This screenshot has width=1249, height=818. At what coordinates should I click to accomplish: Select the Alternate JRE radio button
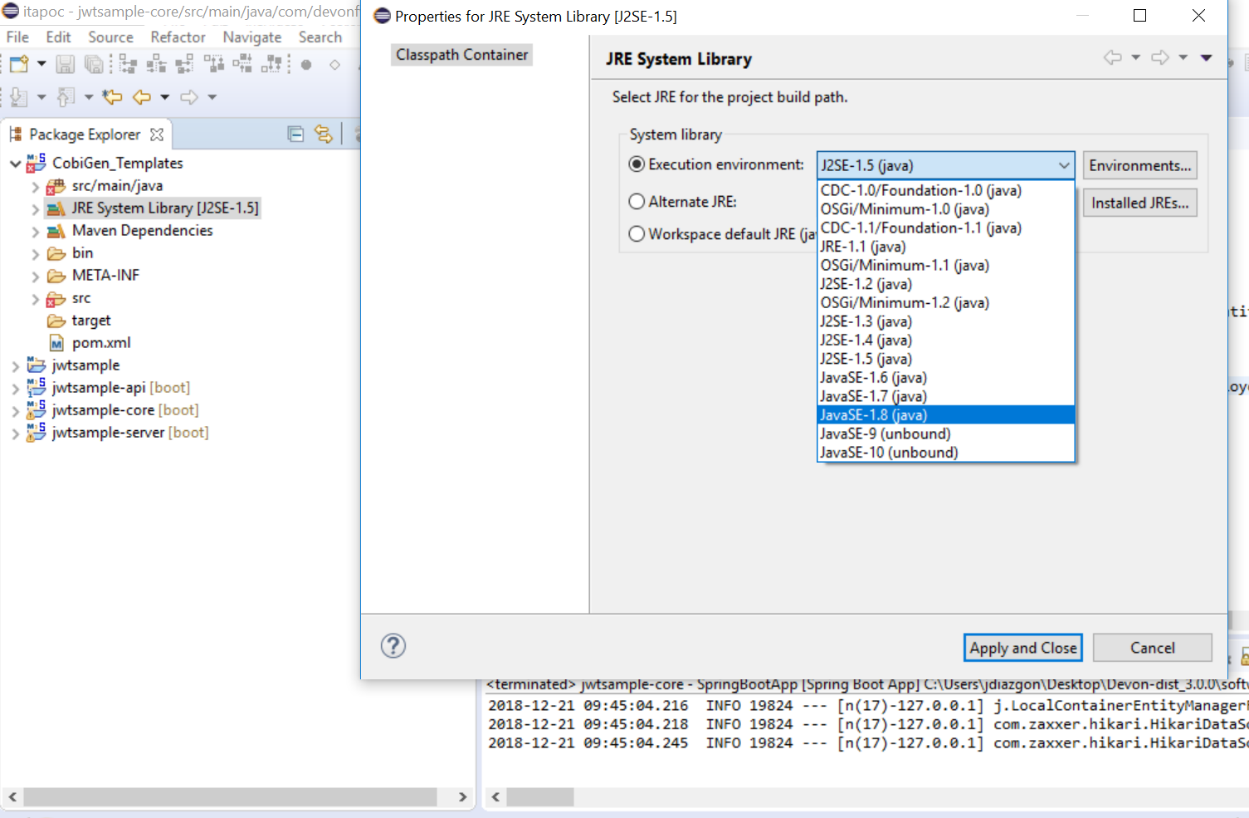click(637, 201)
